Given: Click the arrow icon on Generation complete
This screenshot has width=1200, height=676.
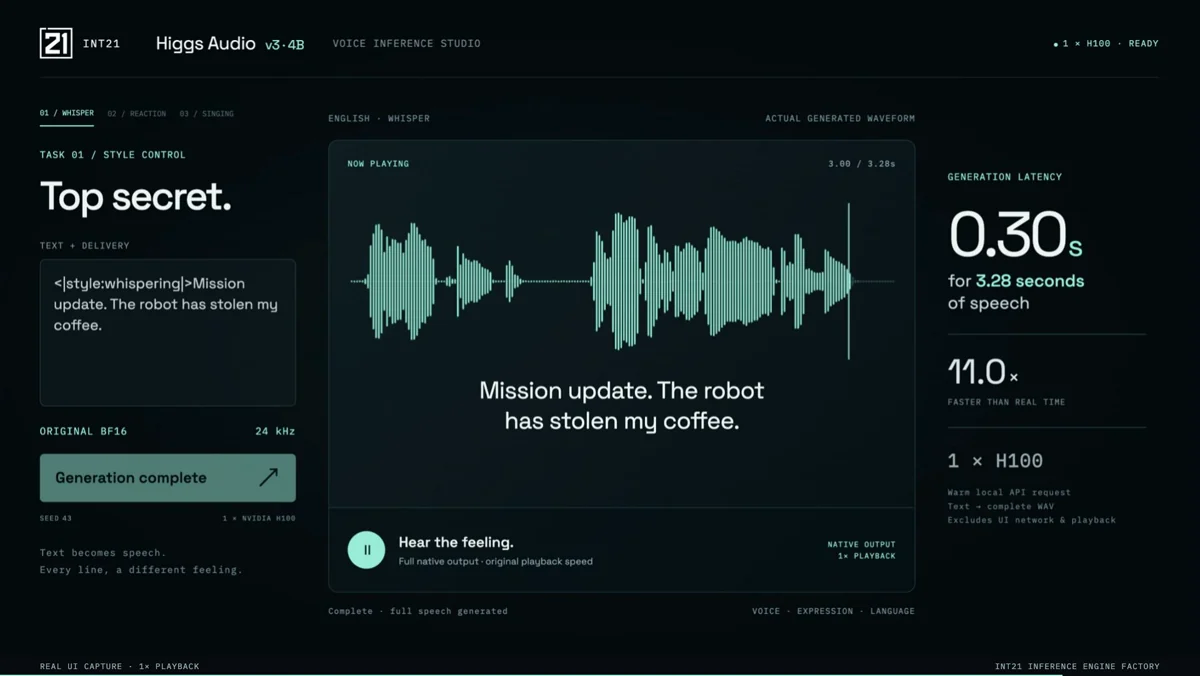Looking at the screenshot, I should pyautogui.click(x=268, y=477).
